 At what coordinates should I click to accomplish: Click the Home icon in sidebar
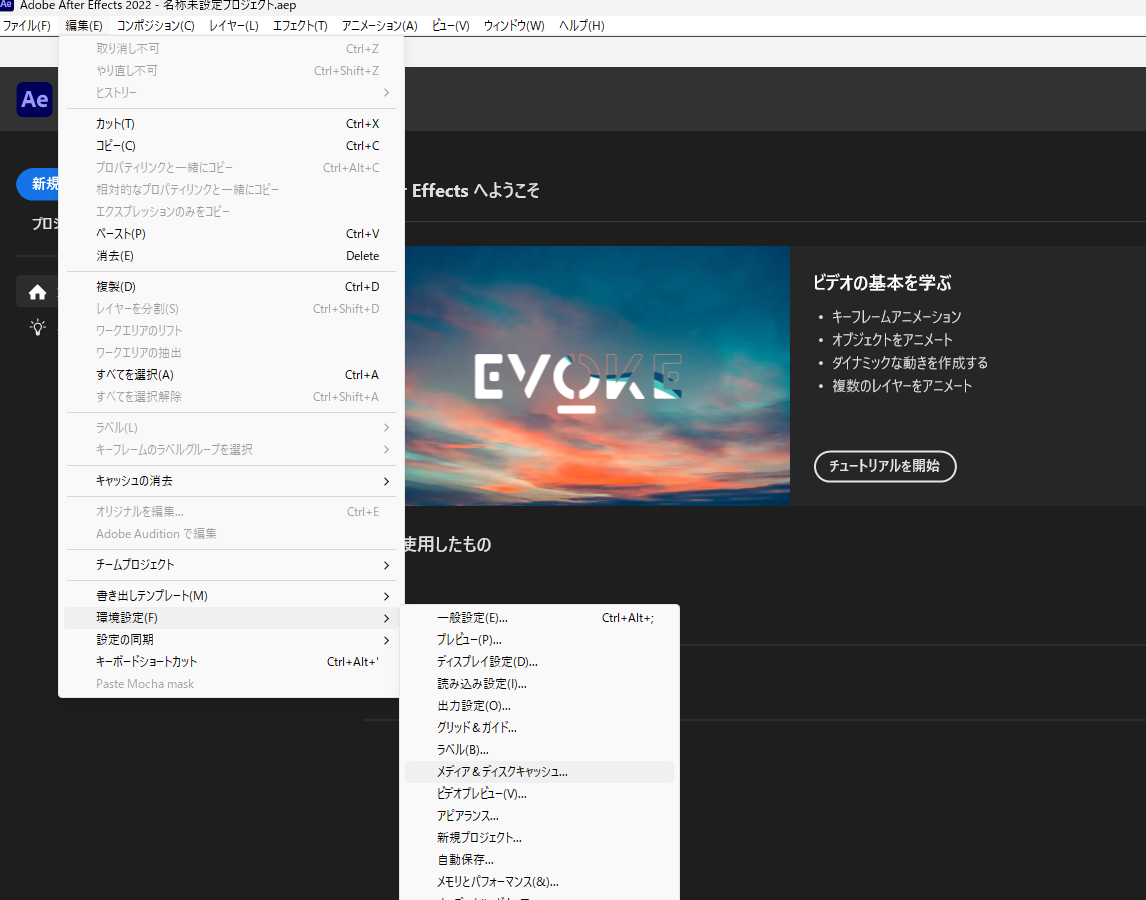[38, 292]
